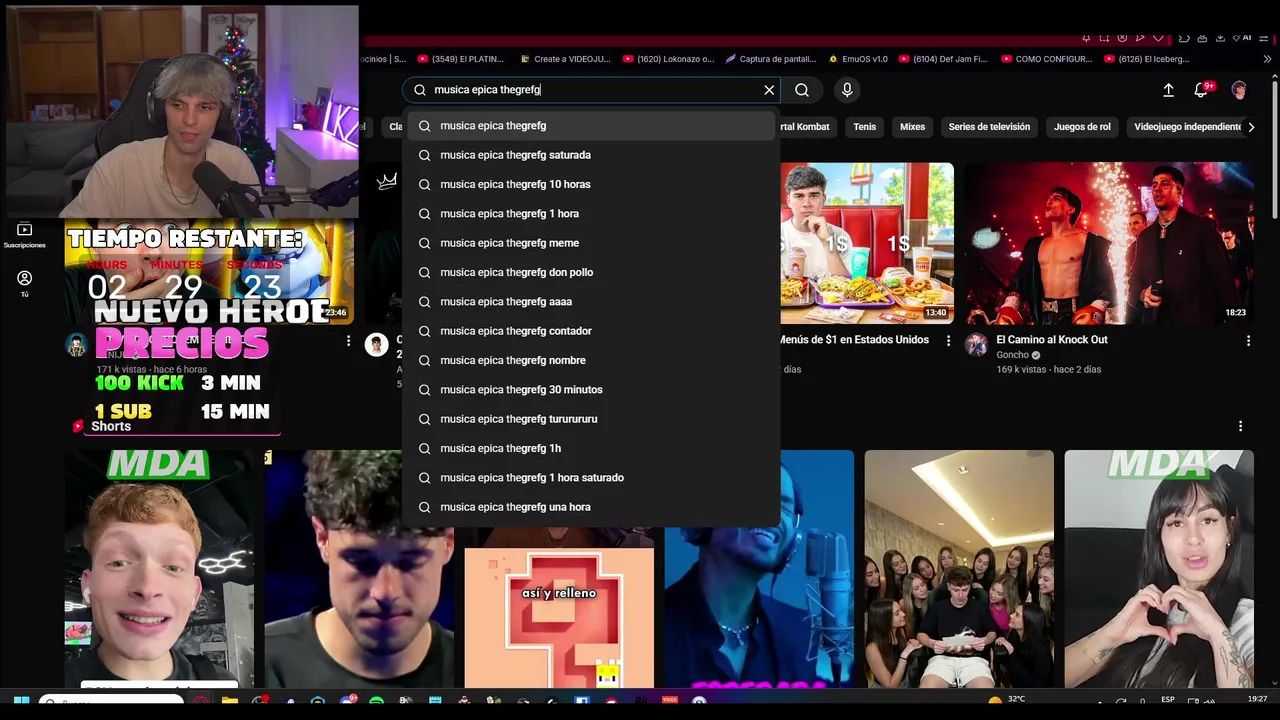The height and width of the screenshot is (720, 1280).
Task: Click the magnifying glass search button
Action: tap(802, 90)
